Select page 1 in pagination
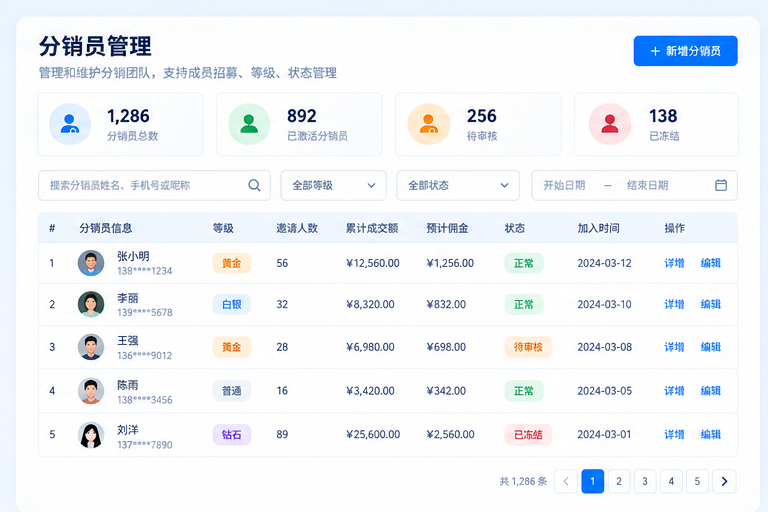Screen dimensions: 768x512 click(592, 481)
